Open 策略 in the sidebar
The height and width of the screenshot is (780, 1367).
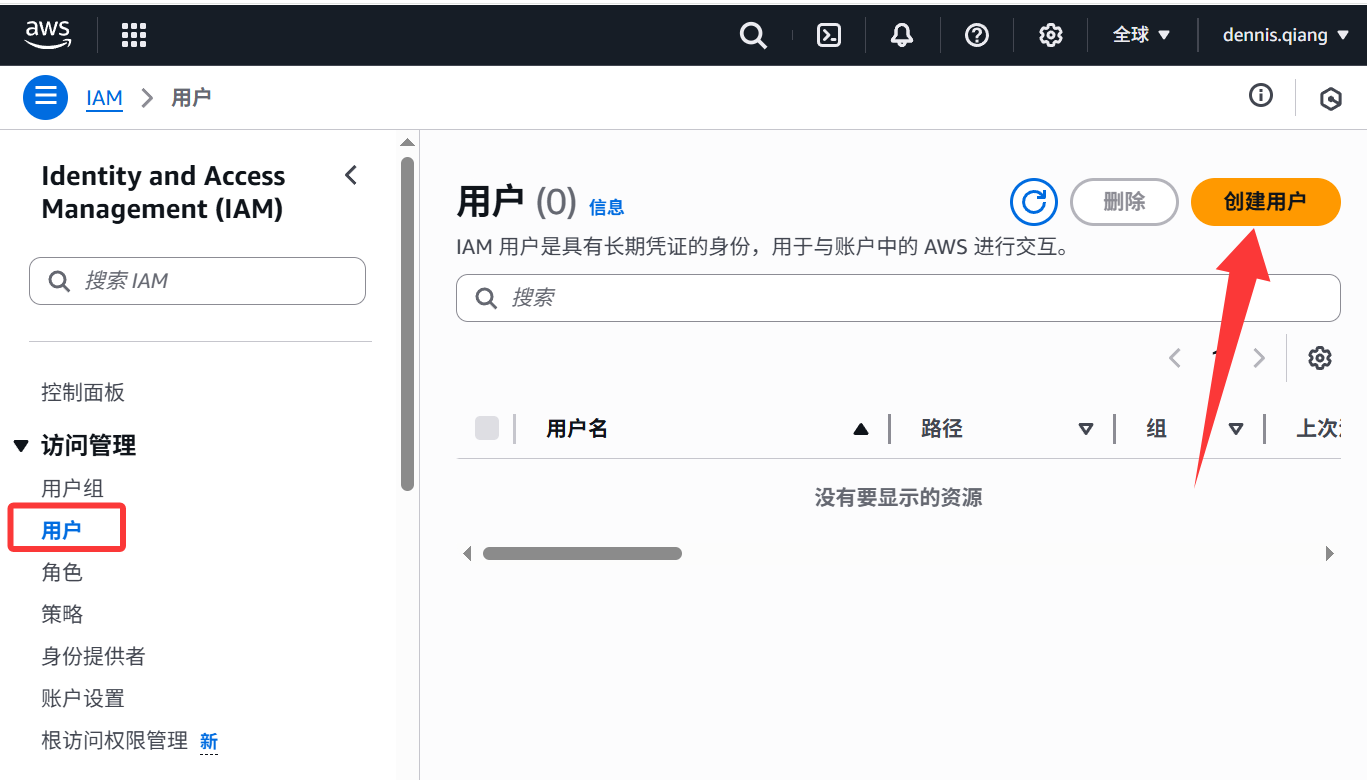point(61,614)
